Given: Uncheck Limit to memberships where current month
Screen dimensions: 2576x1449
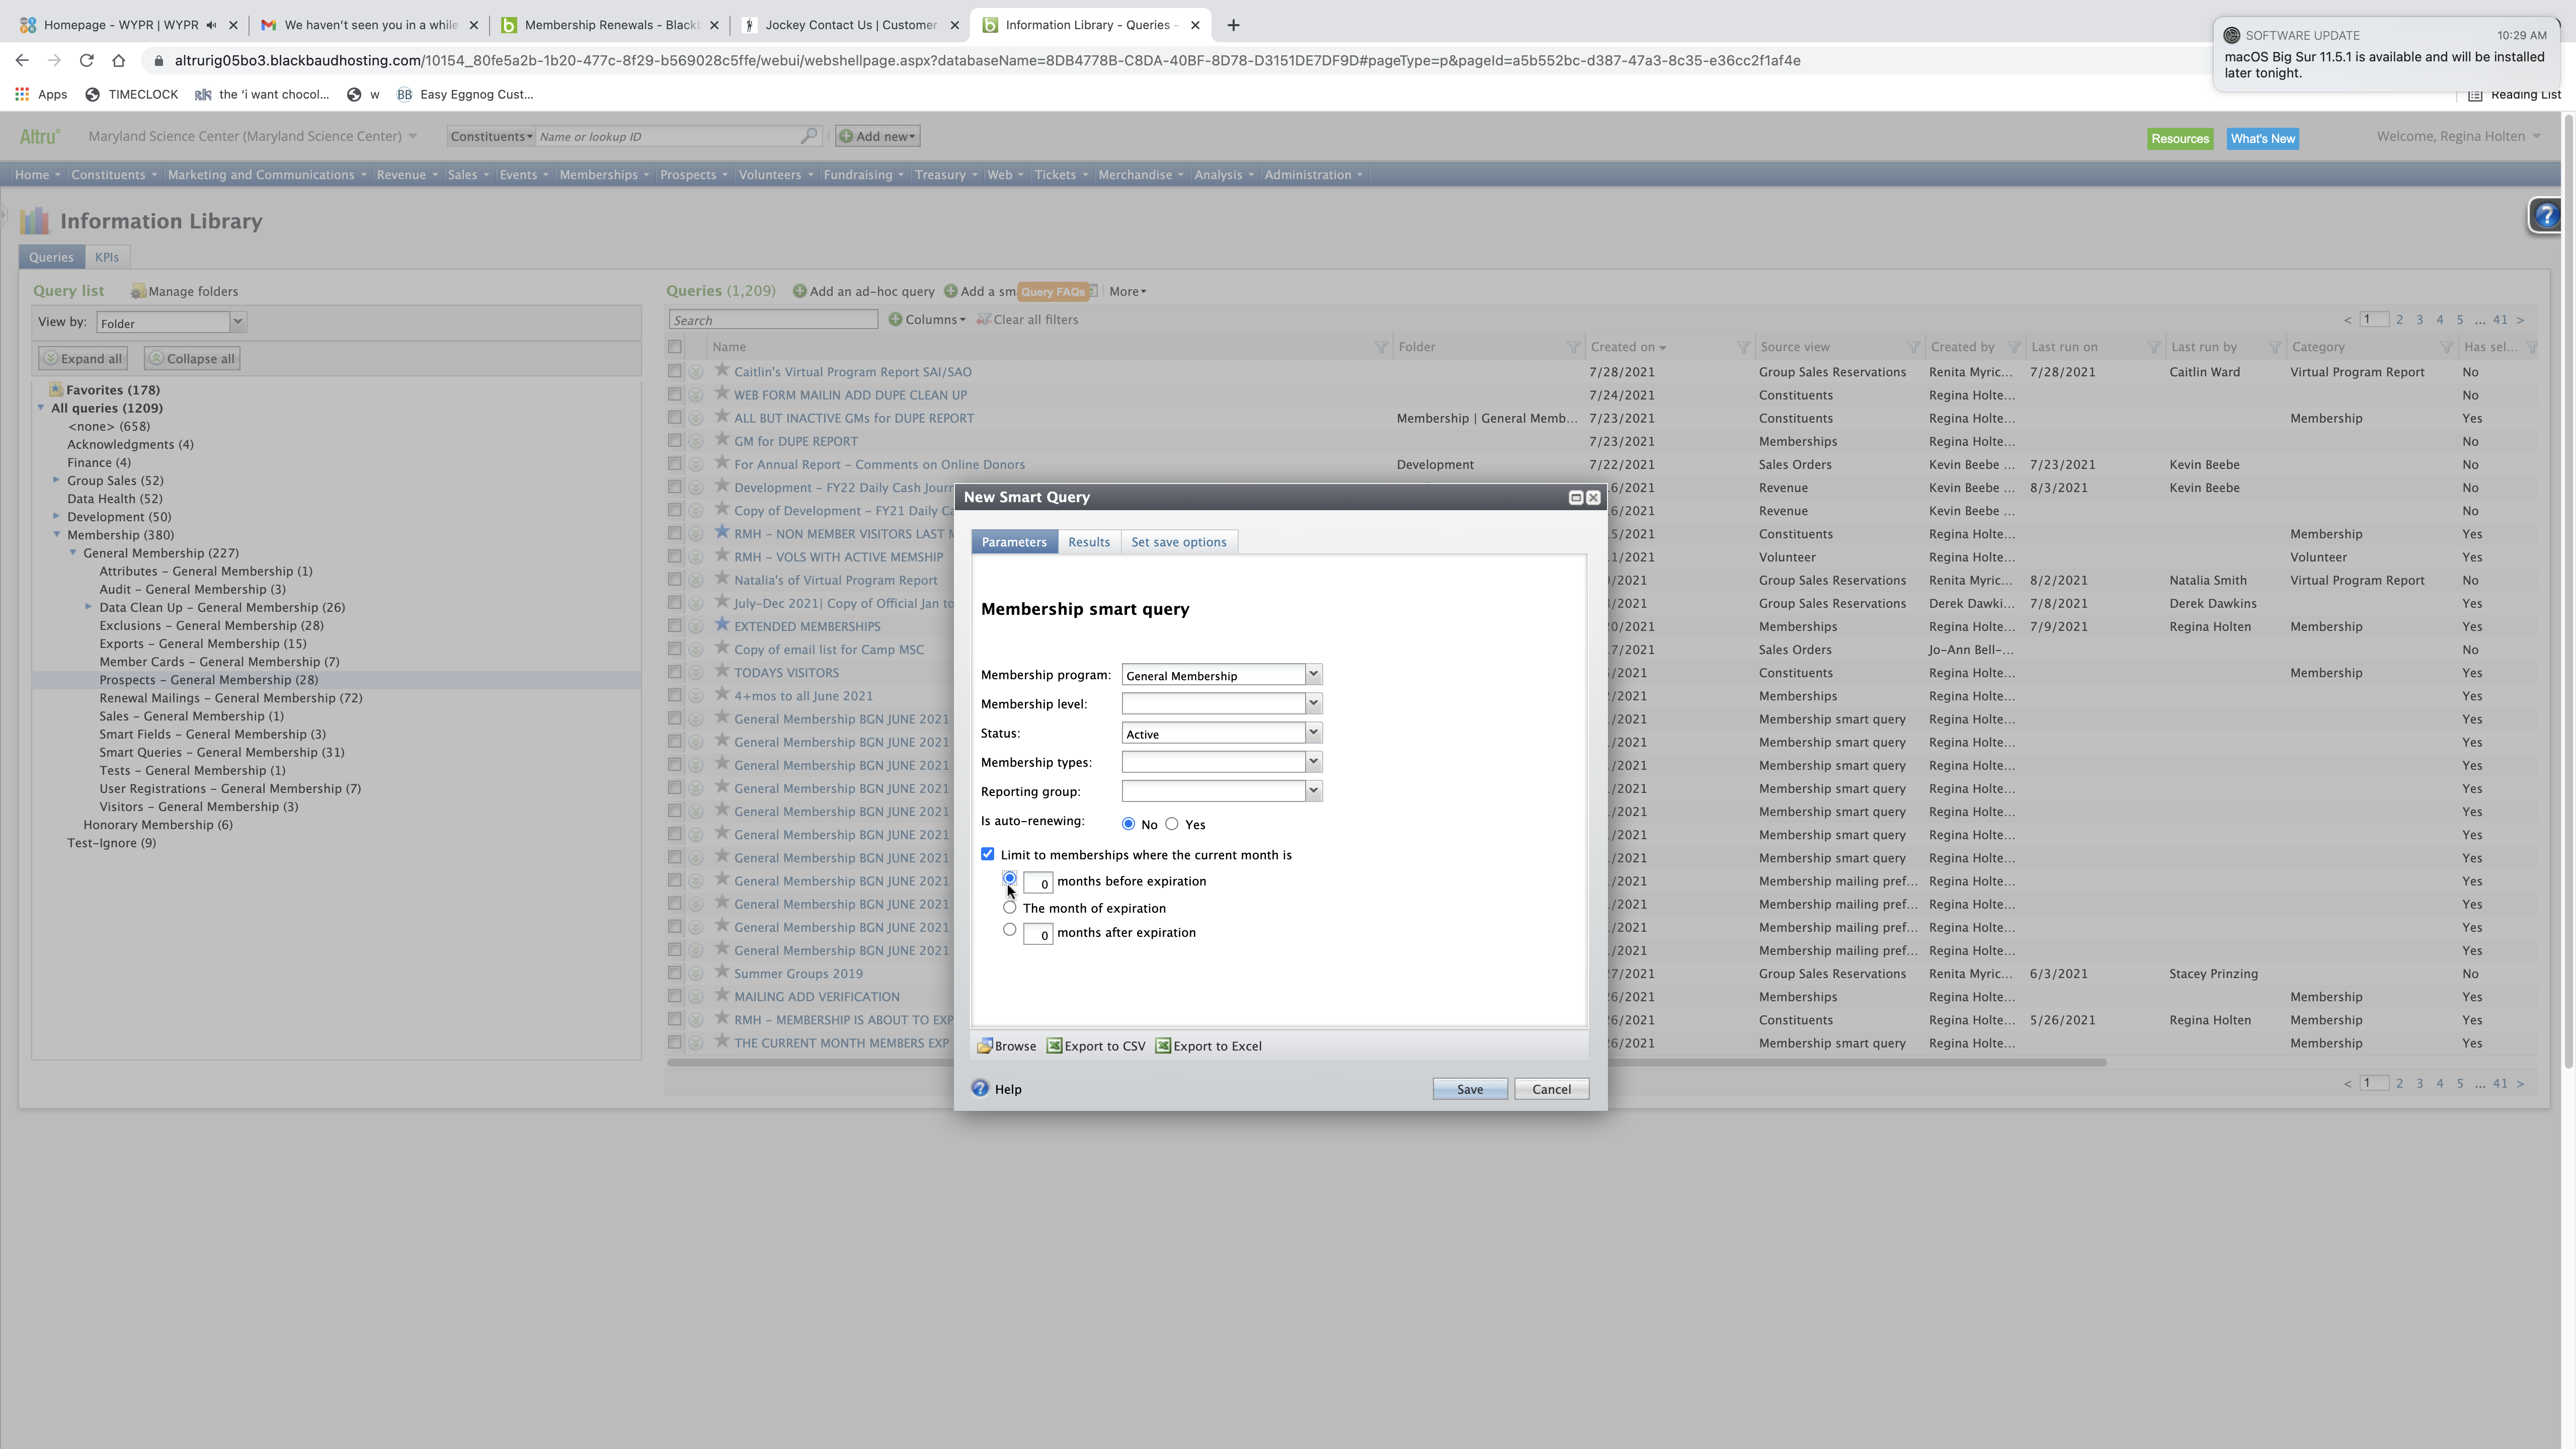Looking at the screenshot, I should (988, 854).
